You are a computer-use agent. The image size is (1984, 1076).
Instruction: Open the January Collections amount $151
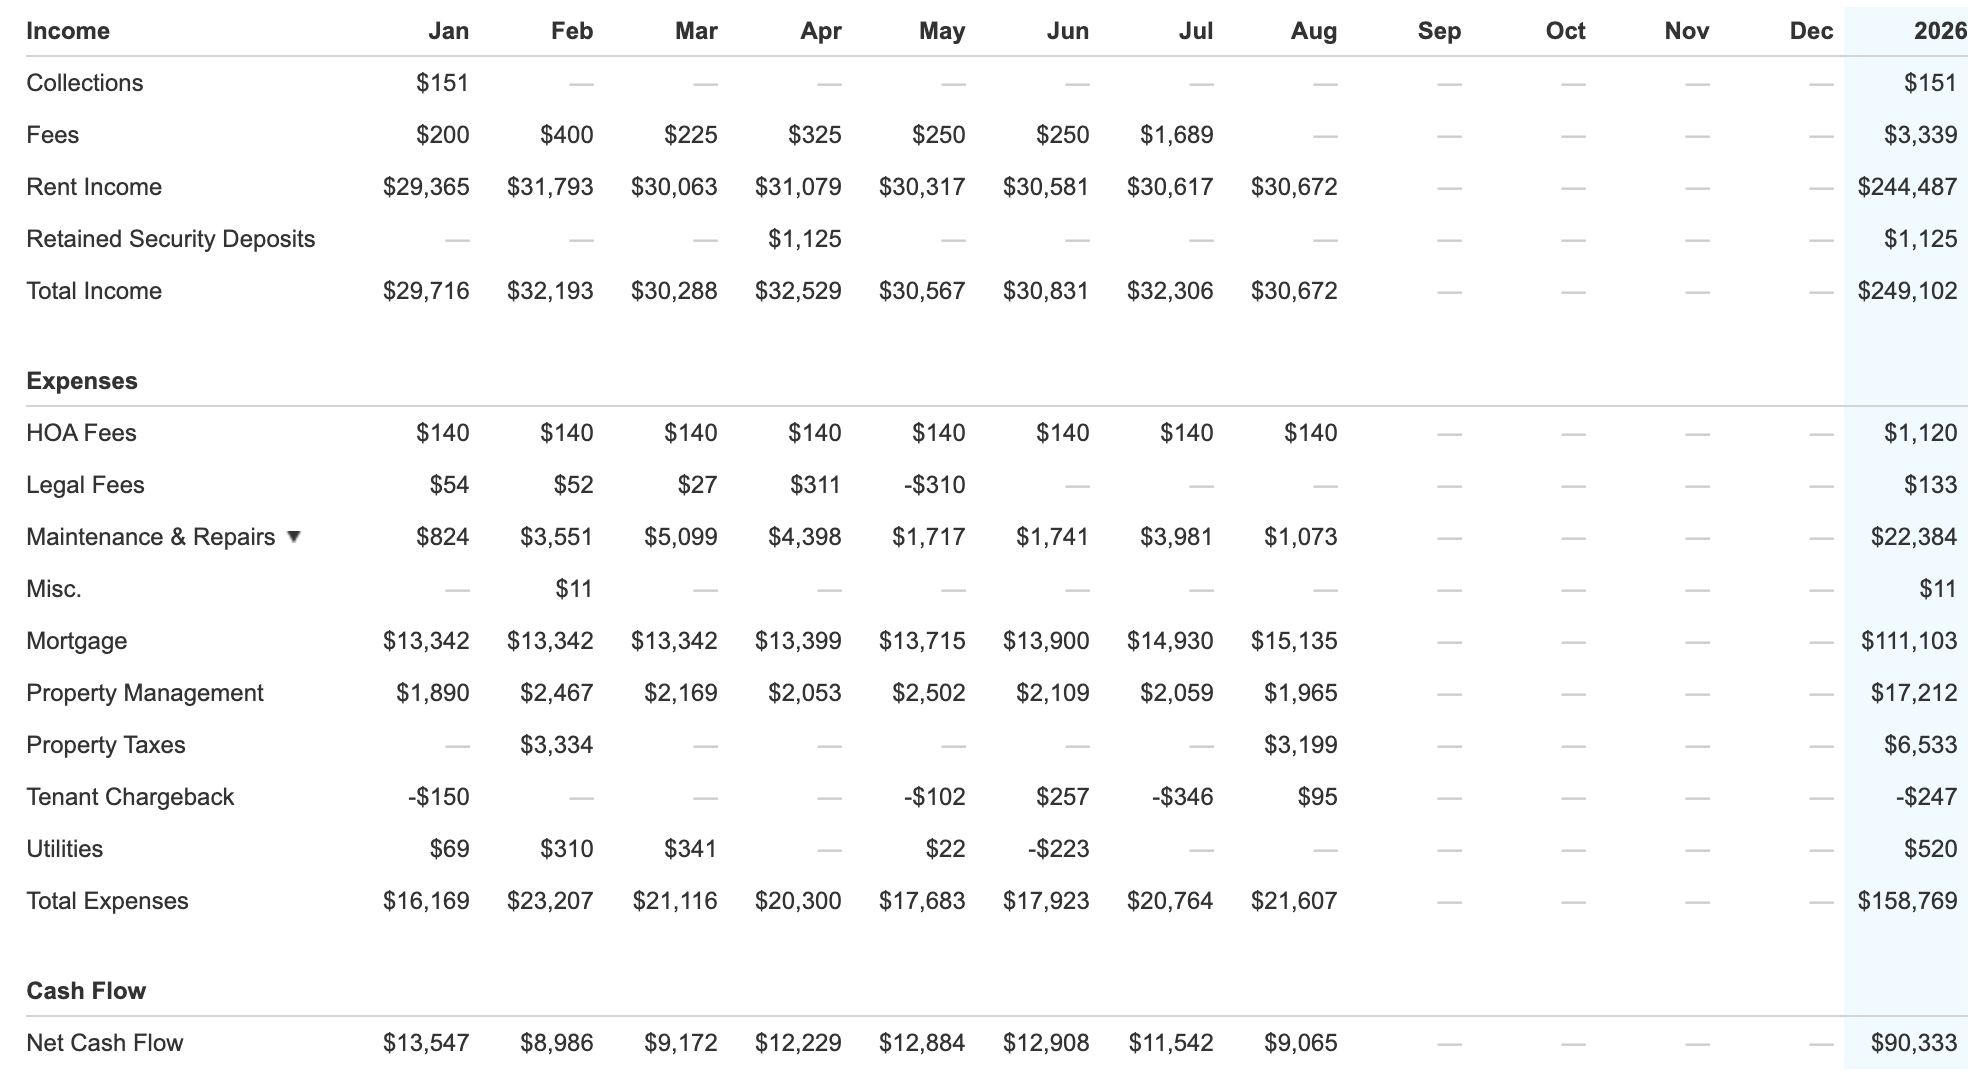click(442, 83)
